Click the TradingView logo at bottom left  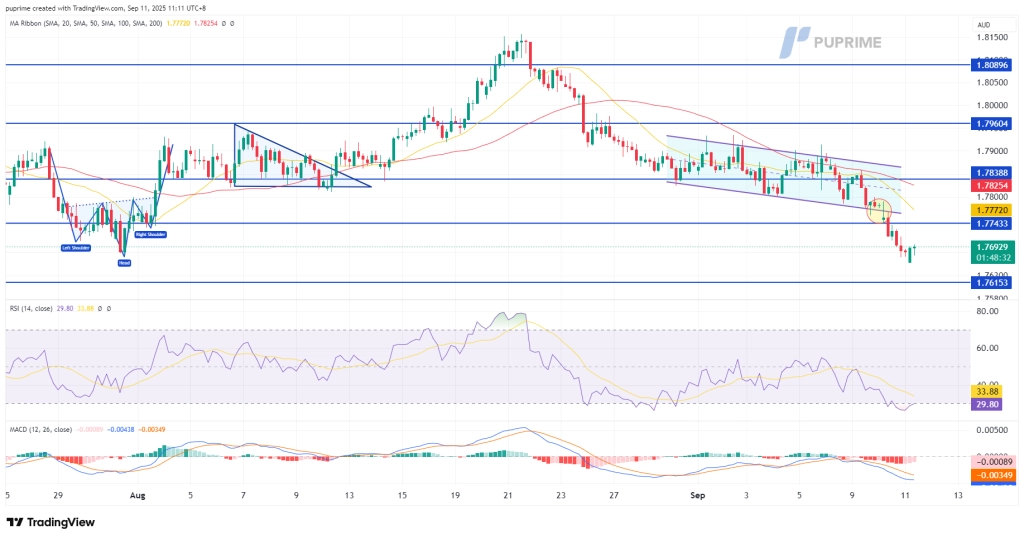(x=51, y=522)
